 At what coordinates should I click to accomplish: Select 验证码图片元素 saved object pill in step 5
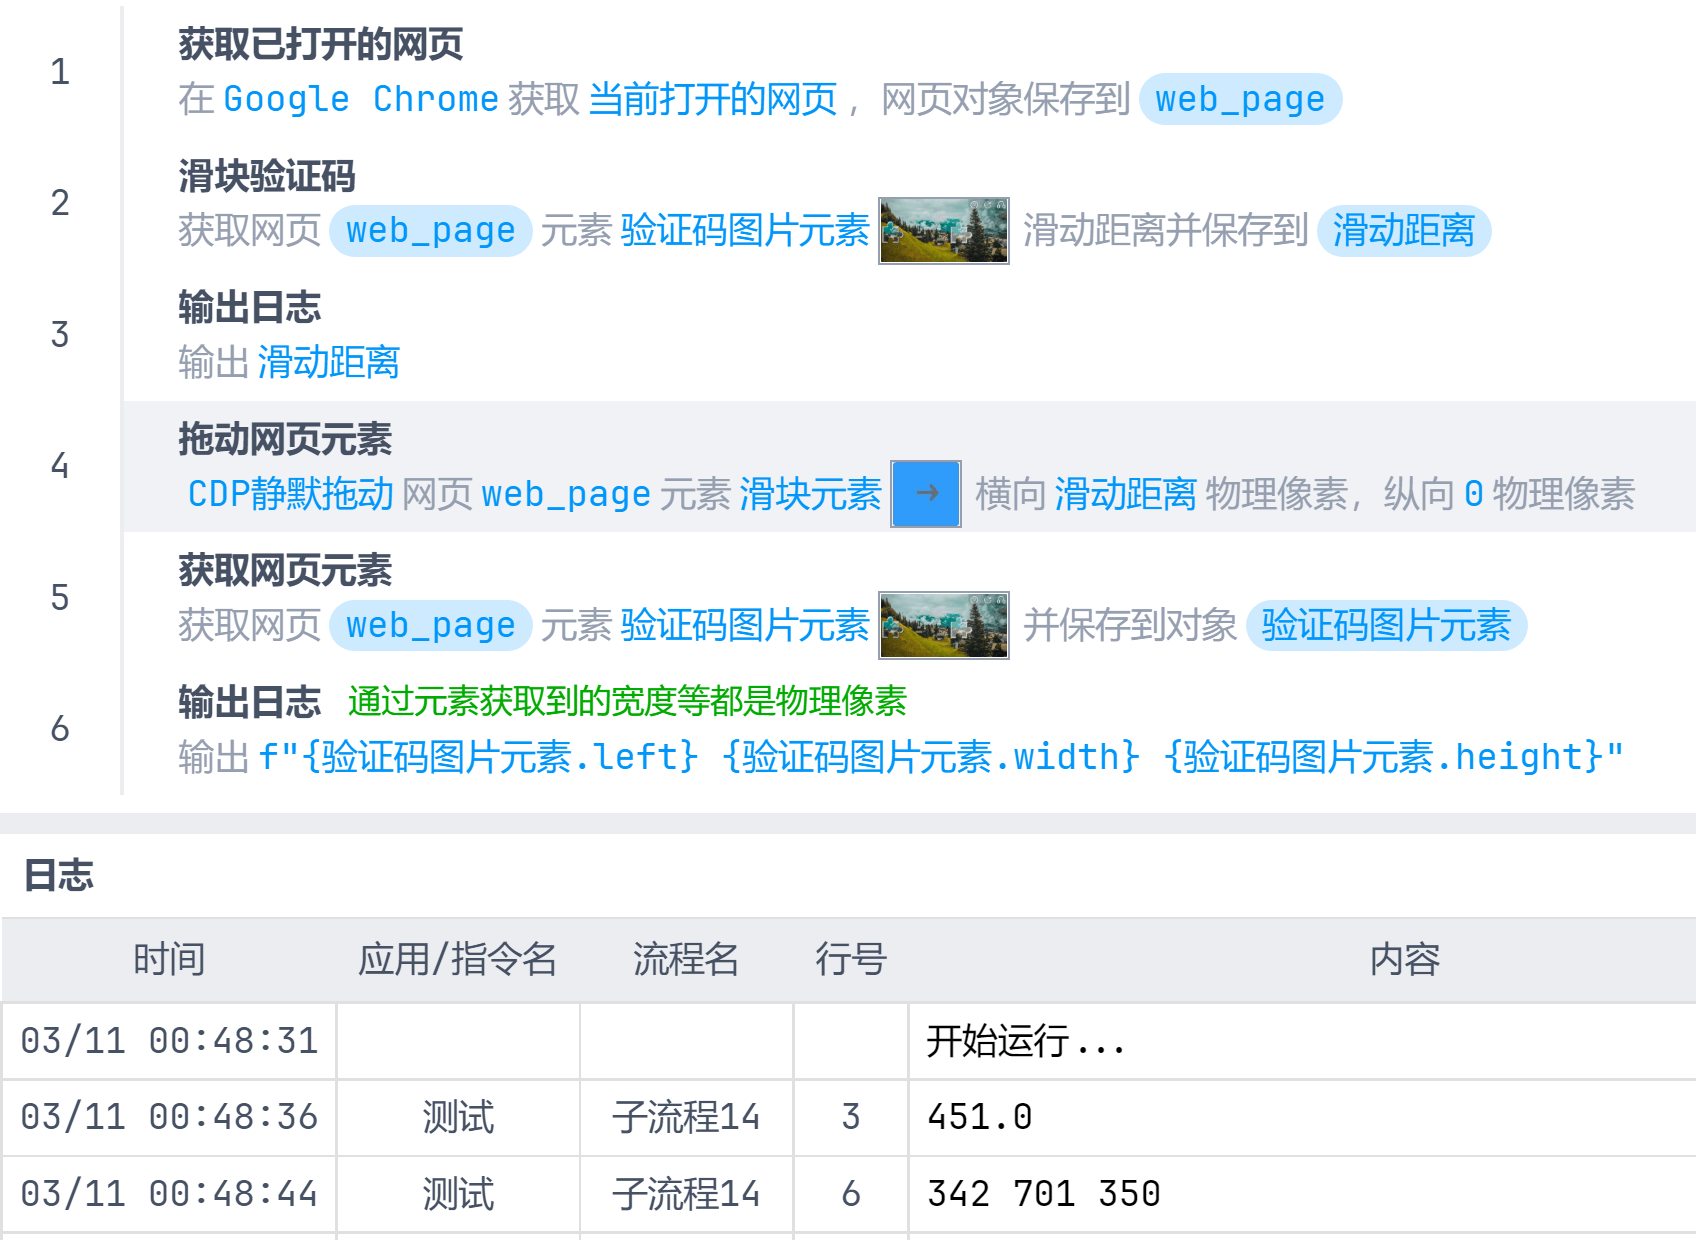(1385, 625)
